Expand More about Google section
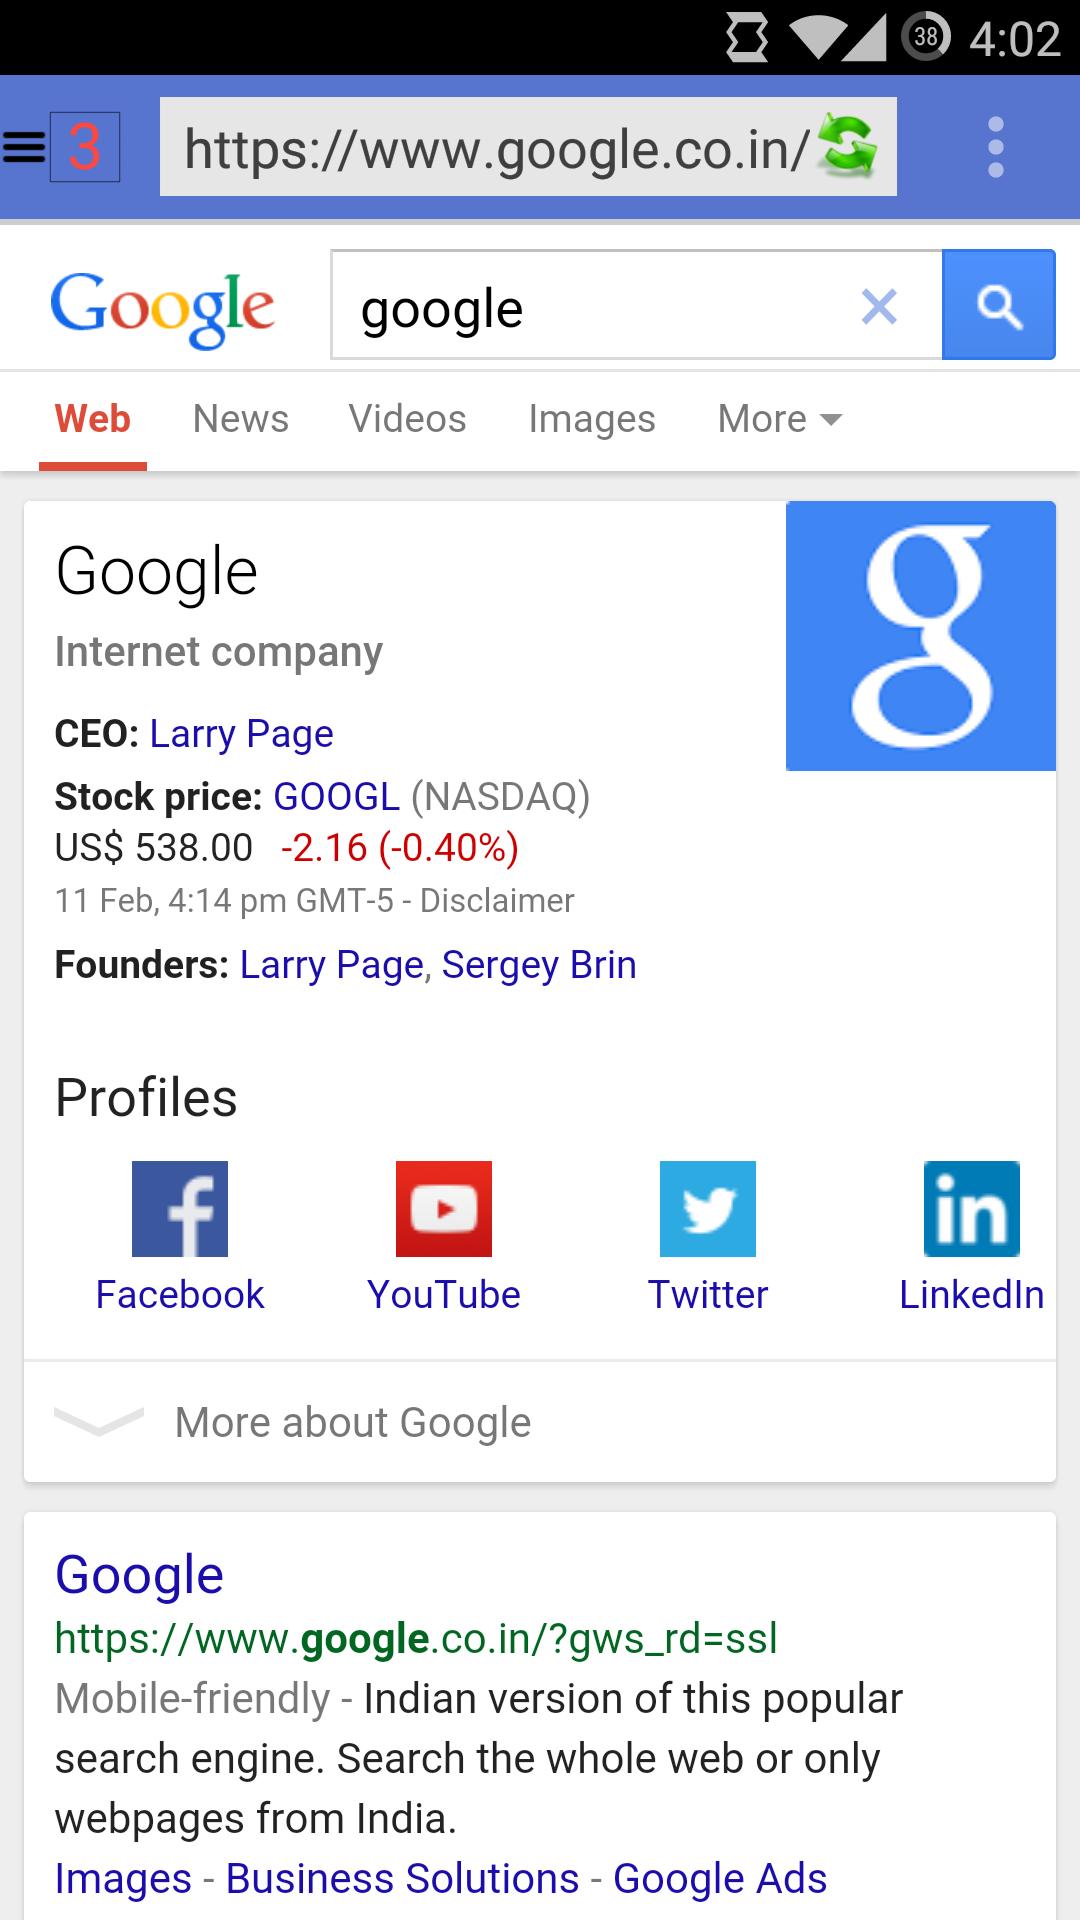 click(x=351, y=1421)
